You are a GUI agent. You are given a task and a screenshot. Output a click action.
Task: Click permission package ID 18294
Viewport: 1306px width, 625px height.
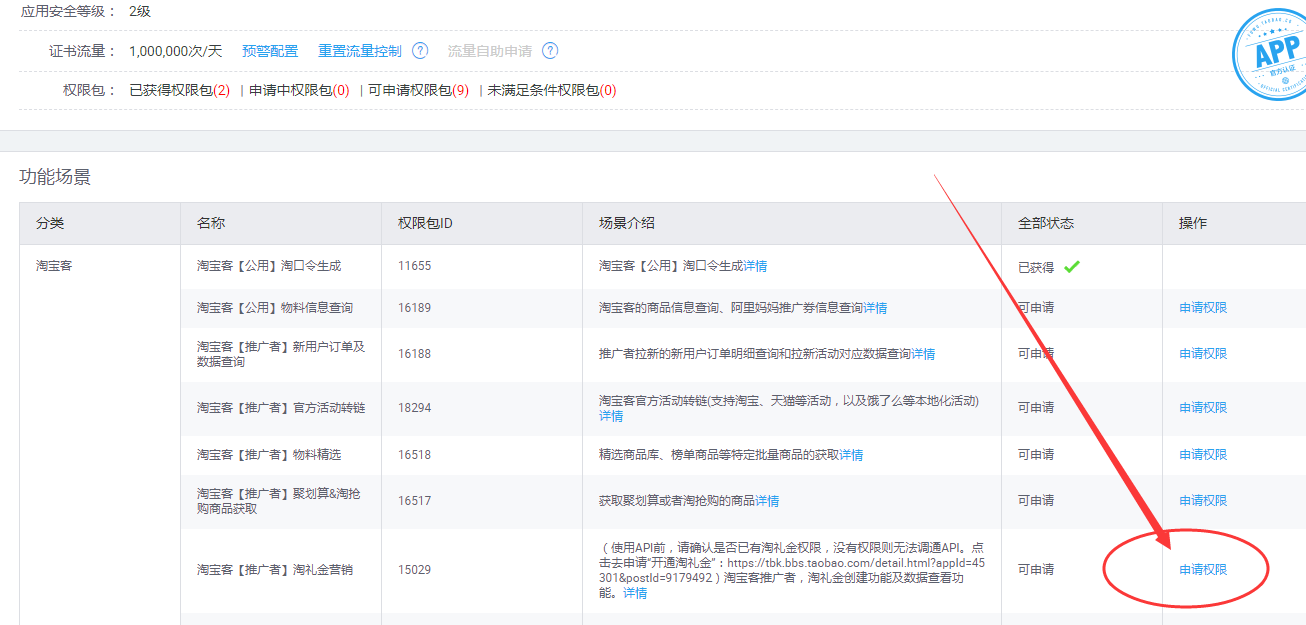414,408
